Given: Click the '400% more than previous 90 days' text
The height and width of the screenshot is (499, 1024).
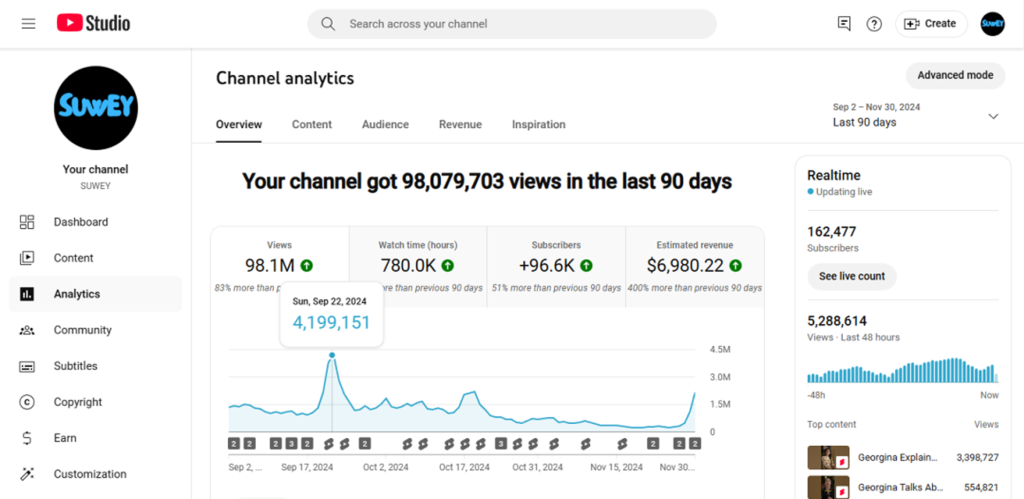Looking at the screenshot, I should point(695,287).
